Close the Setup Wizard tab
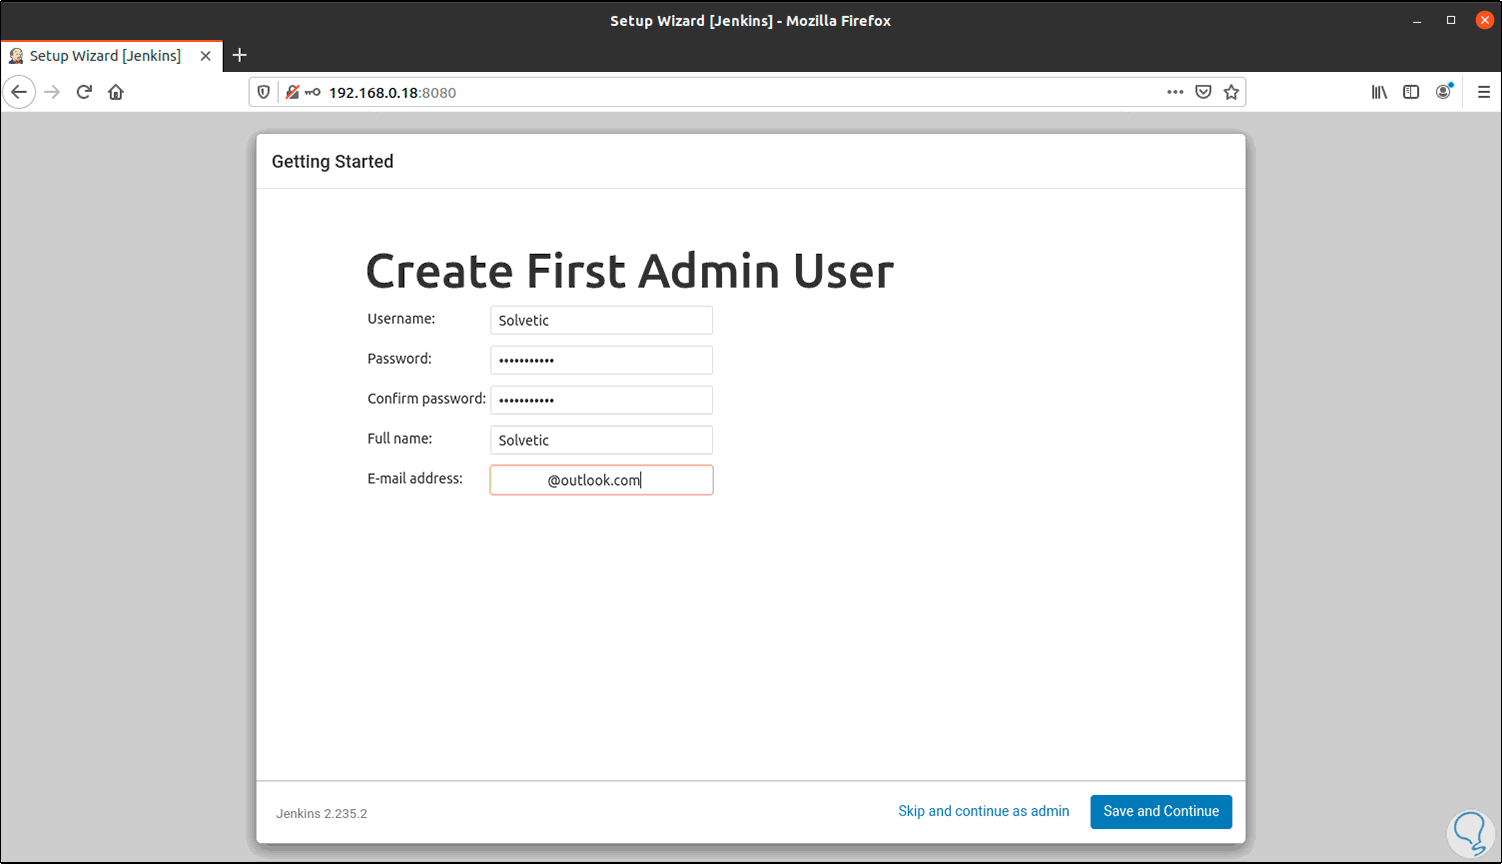The image size is (1502, 864). click(205, 56)
